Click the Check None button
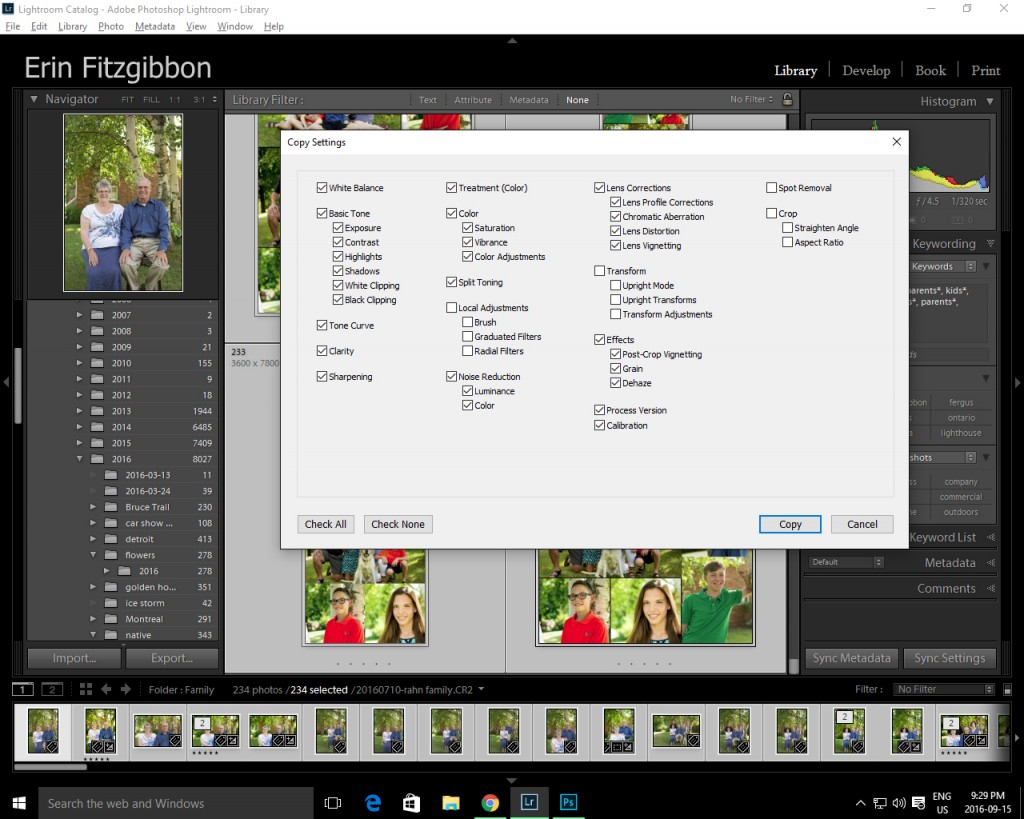The width and height of the screenshot is (1024, 819). [398, 524]
